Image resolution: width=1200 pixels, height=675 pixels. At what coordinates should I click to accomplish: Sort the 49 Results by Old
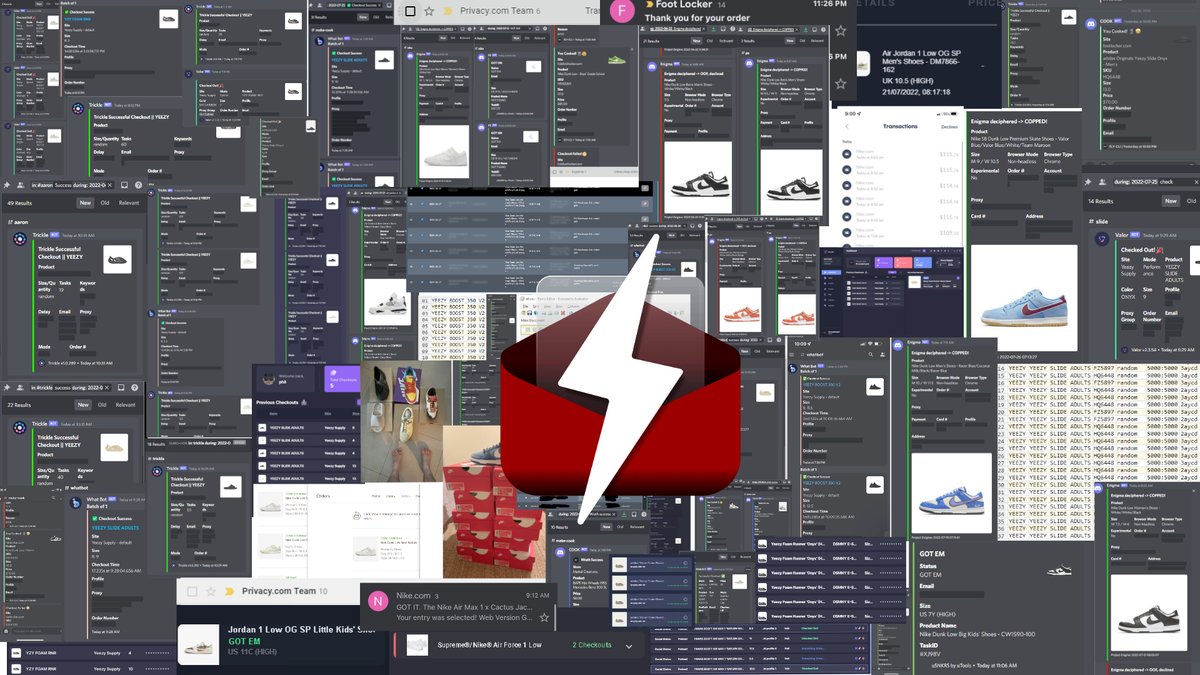[x=104, y=203]
